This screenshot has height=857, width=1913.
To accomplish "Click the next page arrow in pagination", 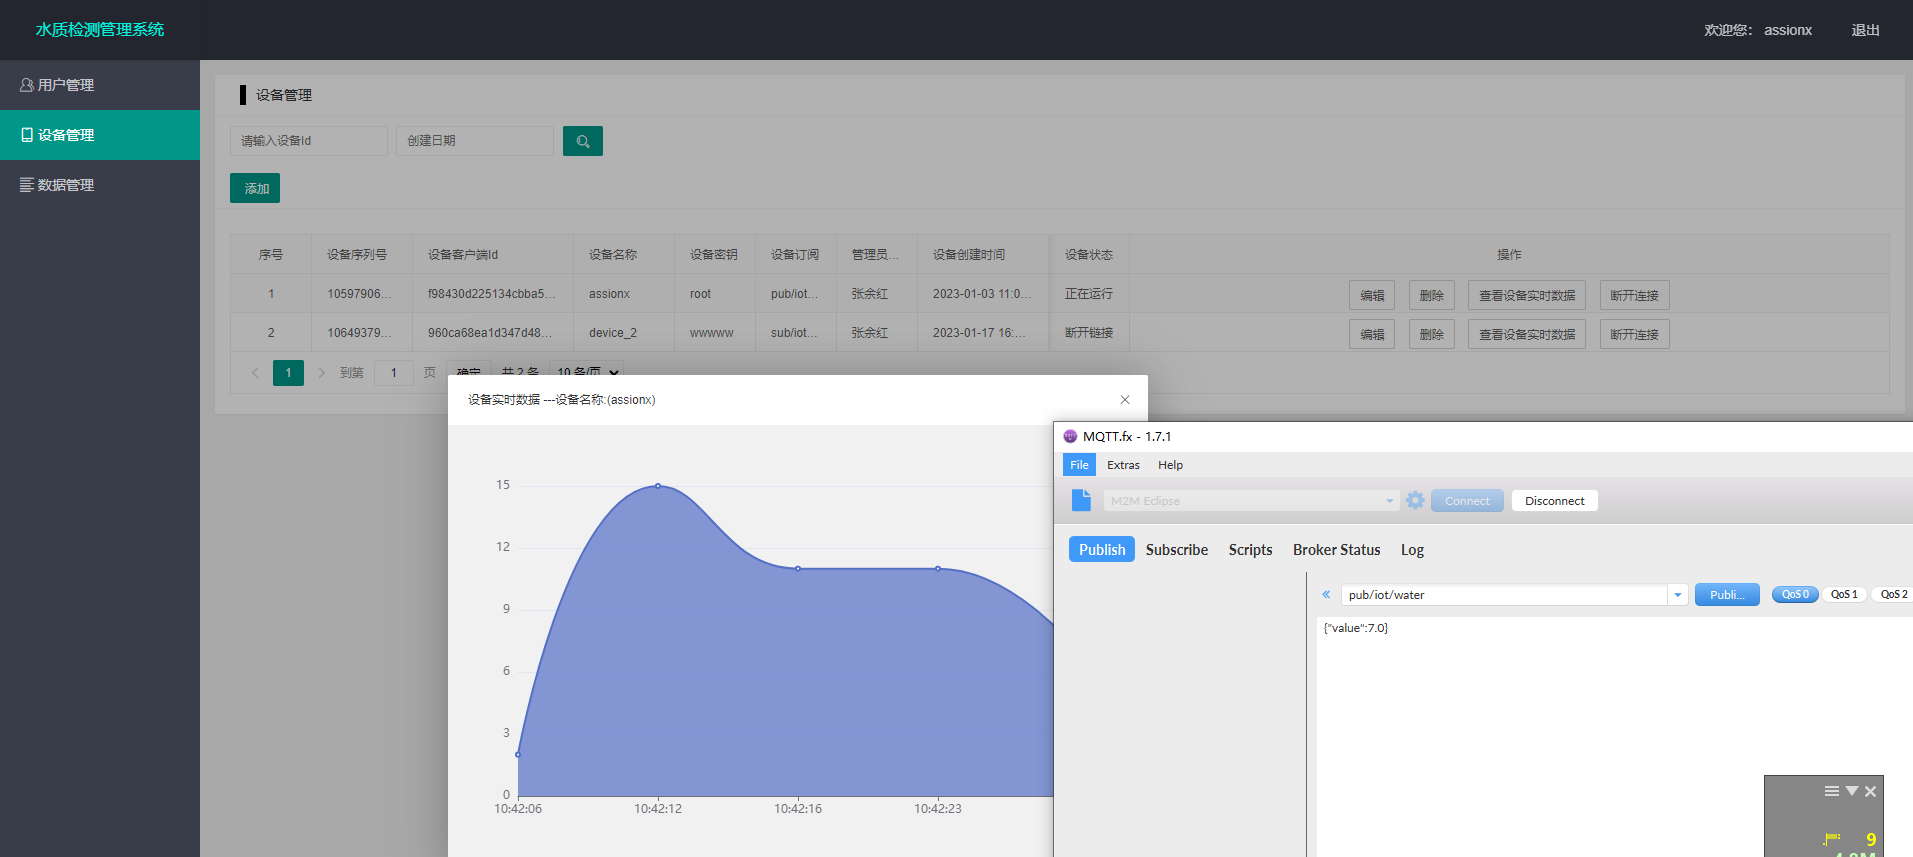I will coord(321,373).
